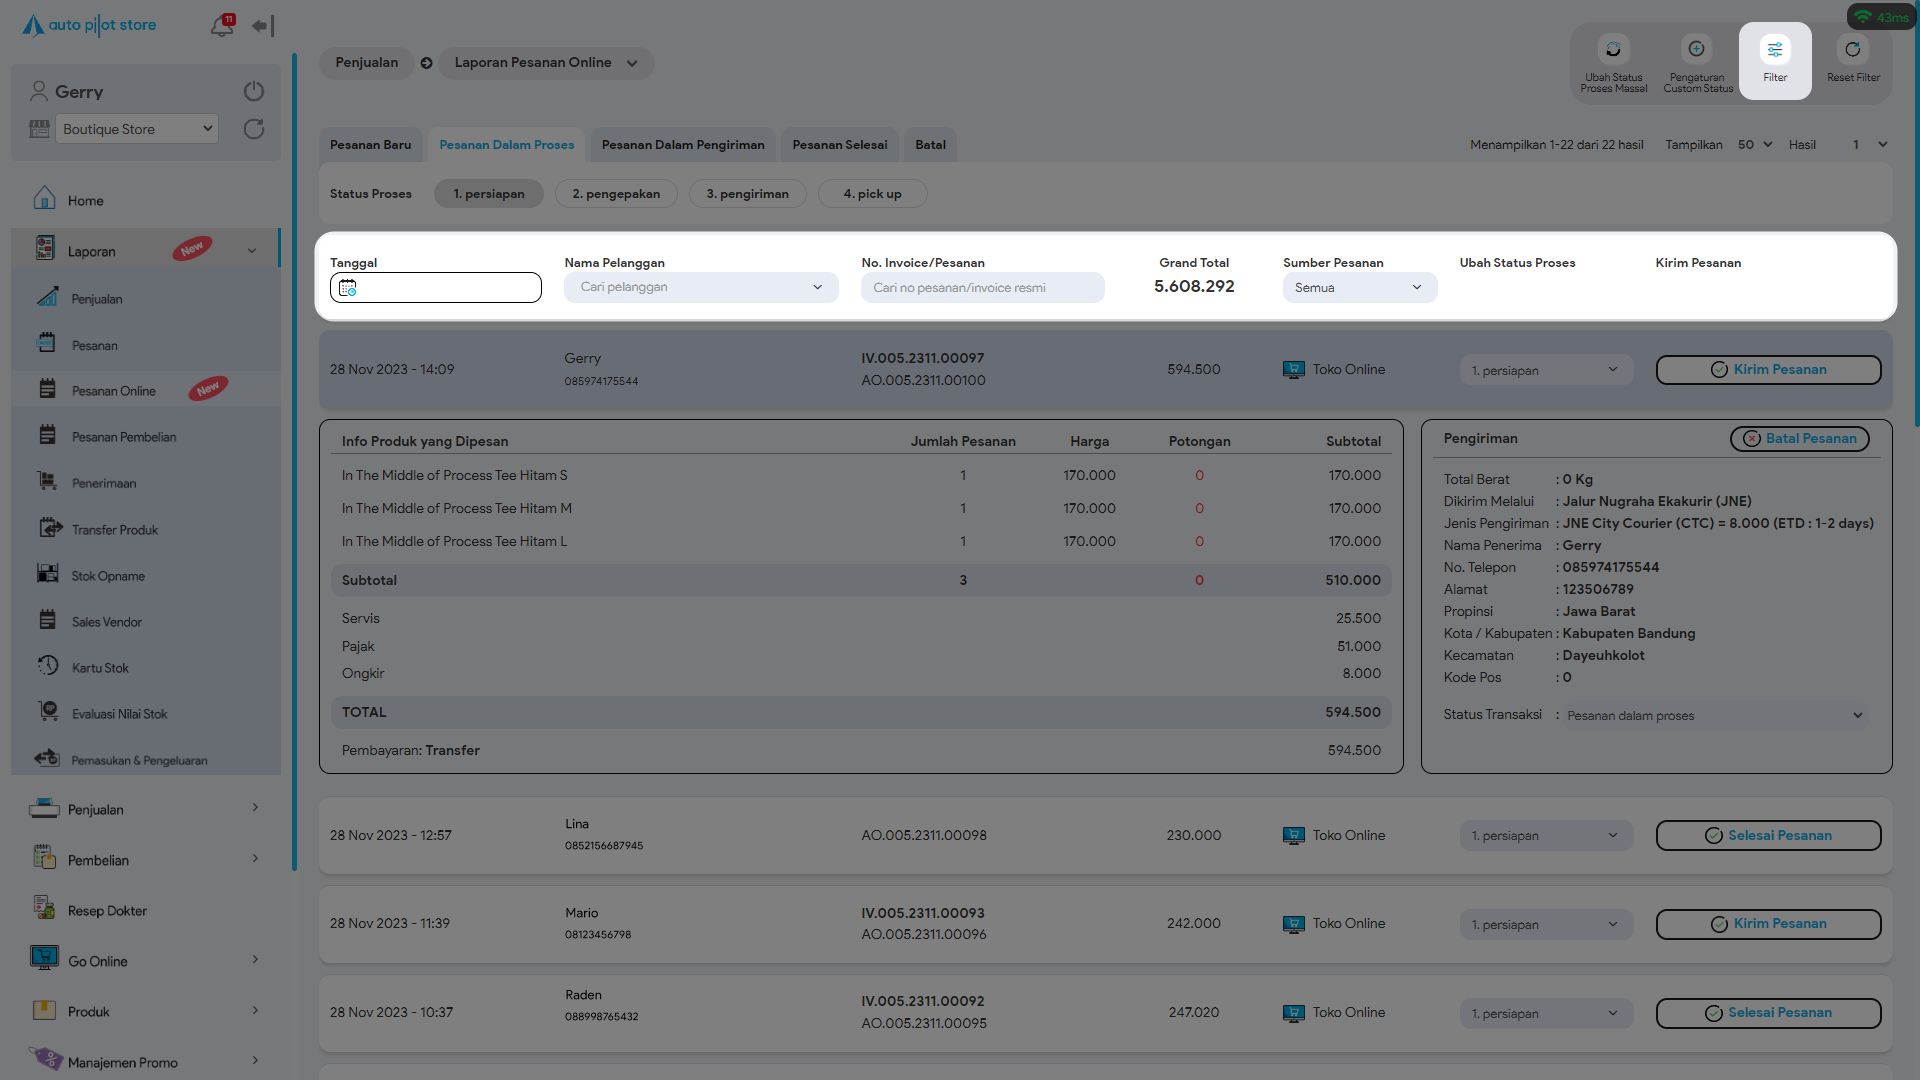The width and height of the screenshot is (1920, 1080).
Task: Open Sumber Pesanan Semua dropdown
Action: [1359, 288]
